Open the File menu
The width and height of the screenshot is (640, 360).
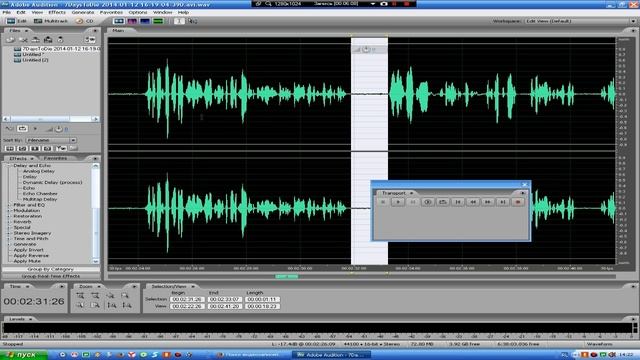7,12
